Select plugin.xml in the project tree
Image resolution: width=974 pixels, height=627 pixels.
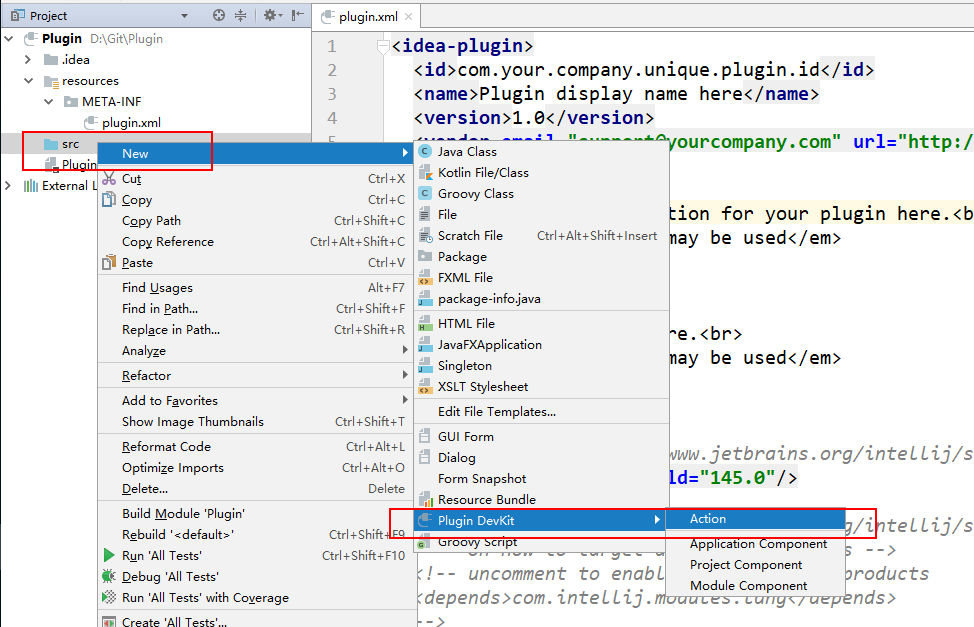click(131, 122)
